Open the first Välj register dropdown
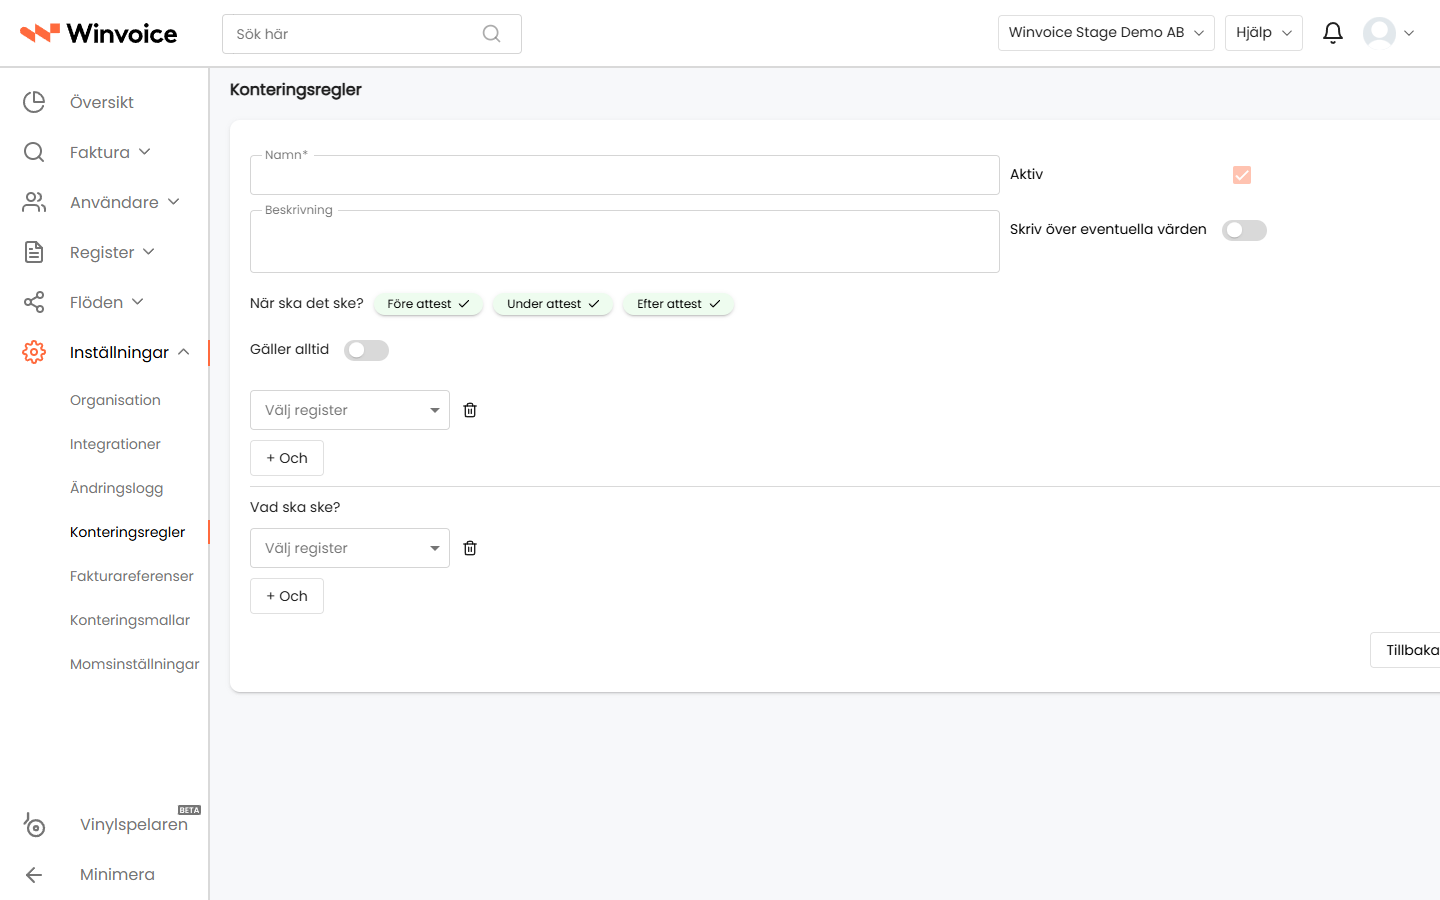Viewport: 1440px width, 900px height. click(x=350, y=410)
